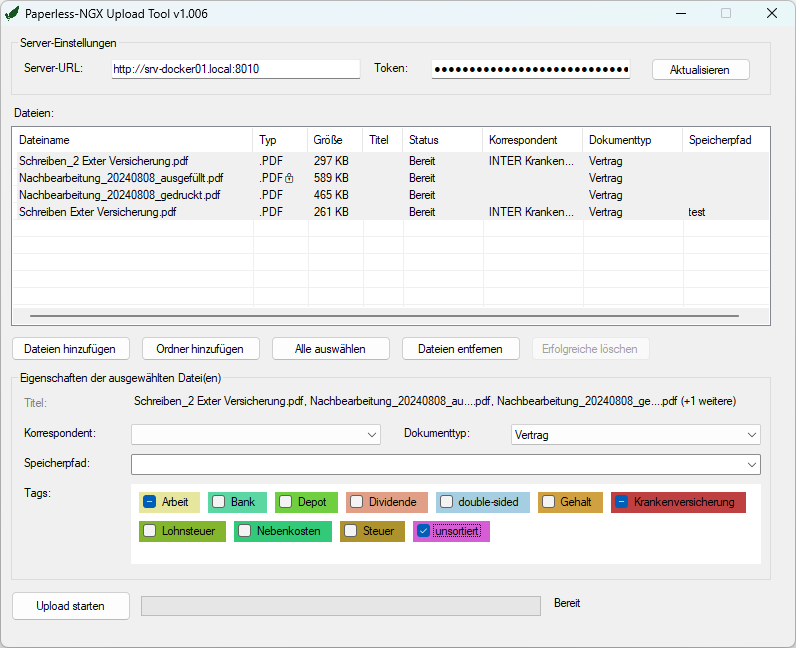Viewport: 796px width, 648px height.
Task: Click the Paperless-NGX leaf app icon
Action: point(12,13)
